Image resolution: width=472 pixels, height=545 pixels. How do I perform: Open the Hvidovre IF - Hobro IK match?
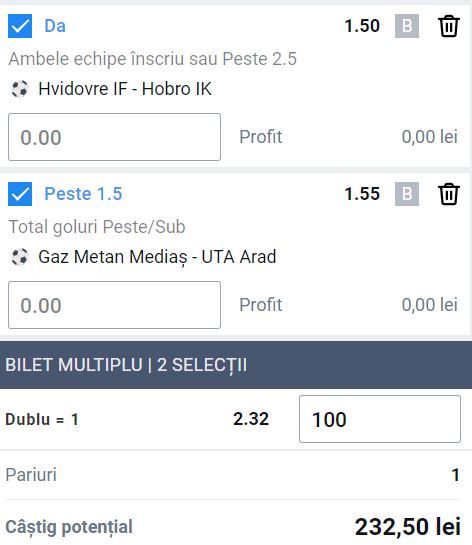[125, 89]
